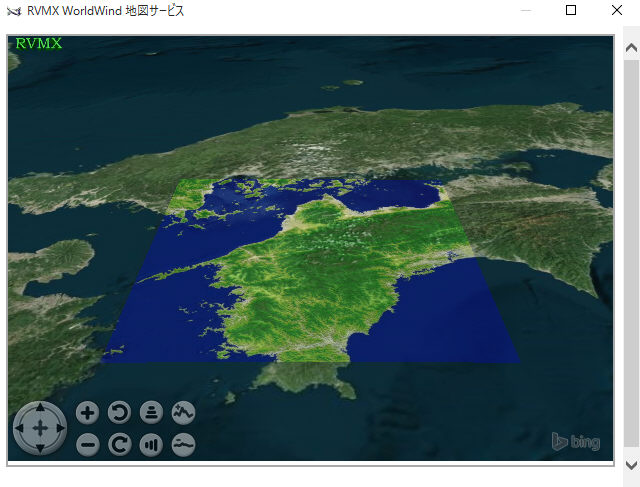Pan the map down using the south arrow
Screen dimensions: 640x487
click(40, 448)
